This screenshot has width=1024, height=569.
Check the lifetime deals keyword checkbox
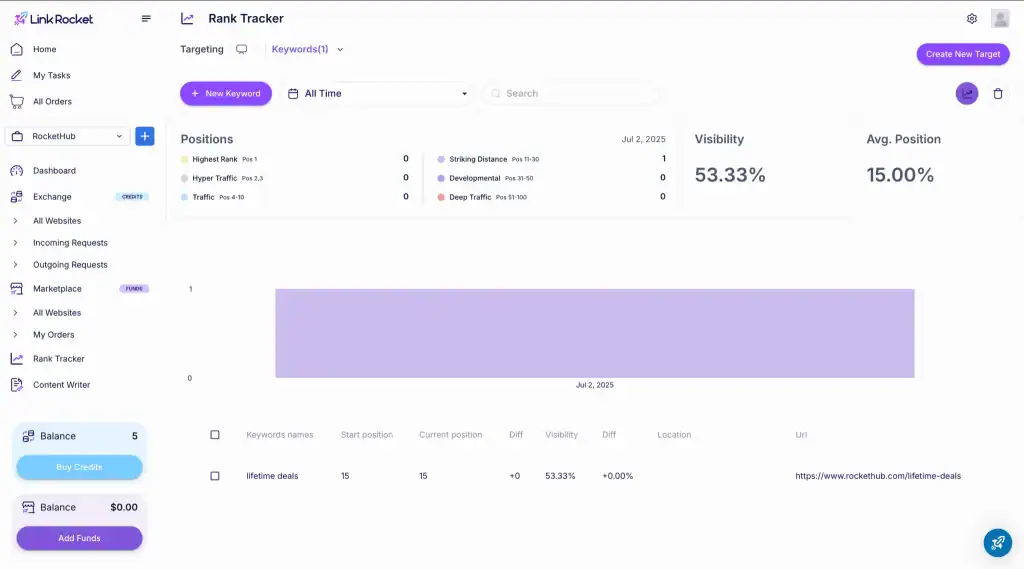pyautogui.click(x=215, y=476)
